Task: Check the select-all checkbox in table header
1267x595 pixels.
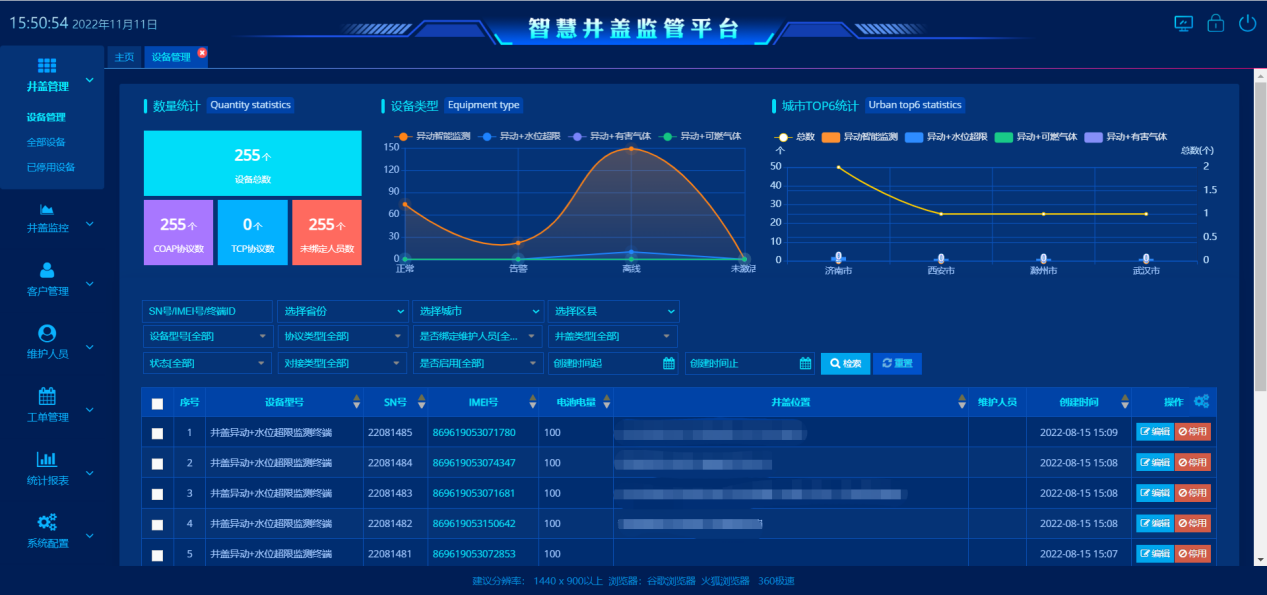Action: click(157, 403)
